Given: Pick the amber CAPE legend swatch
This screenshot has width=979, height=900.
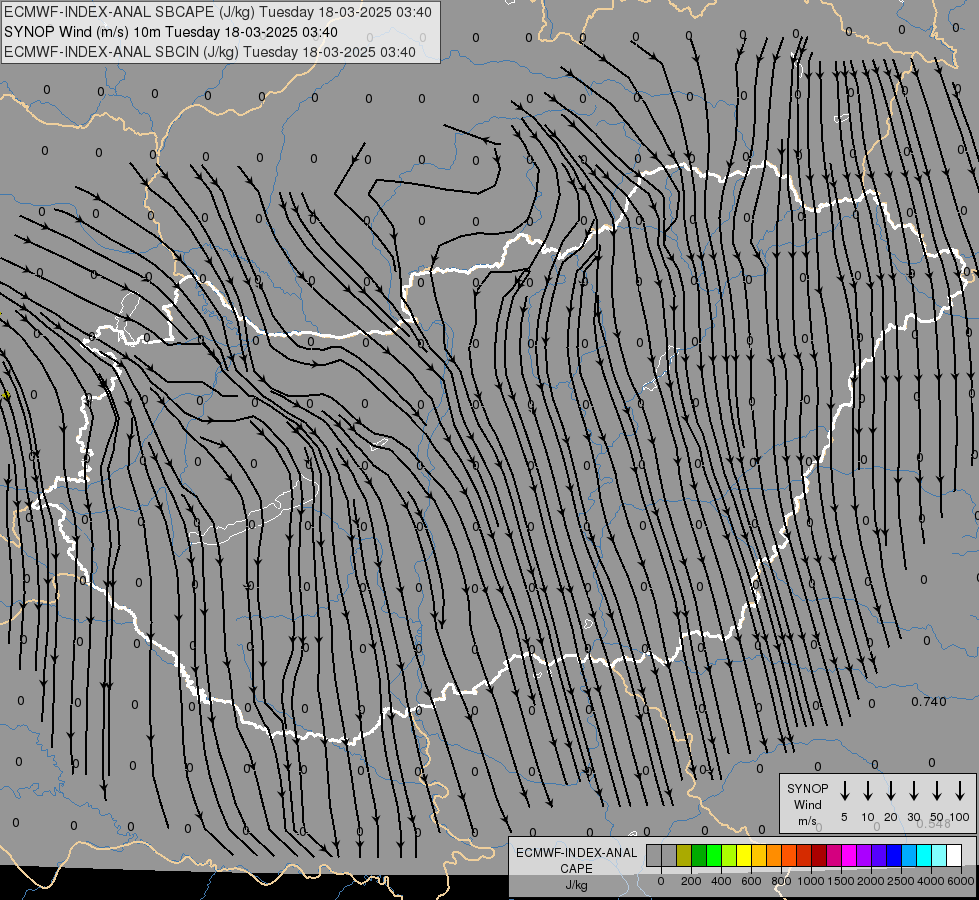Looking at the screenshot, I should [759, 855].
